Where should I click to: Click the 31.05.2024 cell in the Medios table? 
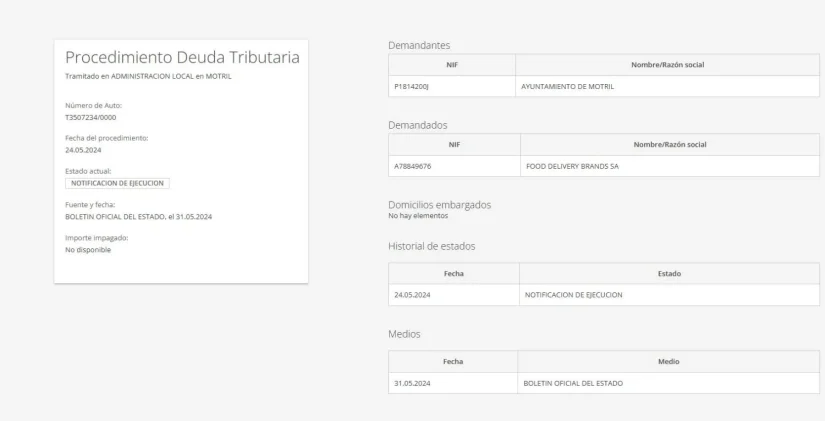click(x=453, y=383)
